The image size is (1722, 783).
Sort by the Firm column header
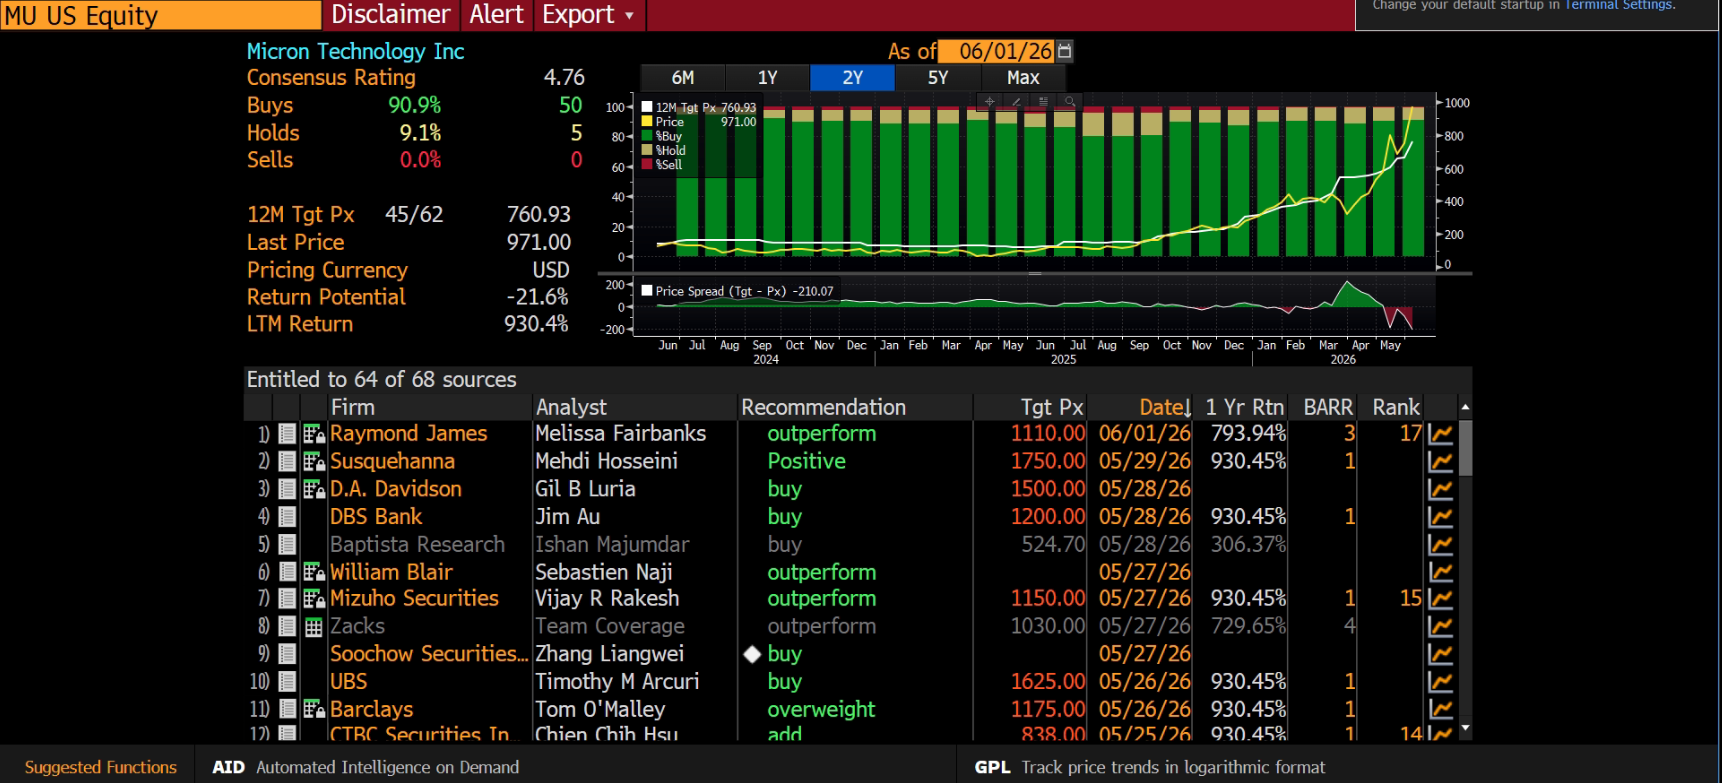[430, 407]
